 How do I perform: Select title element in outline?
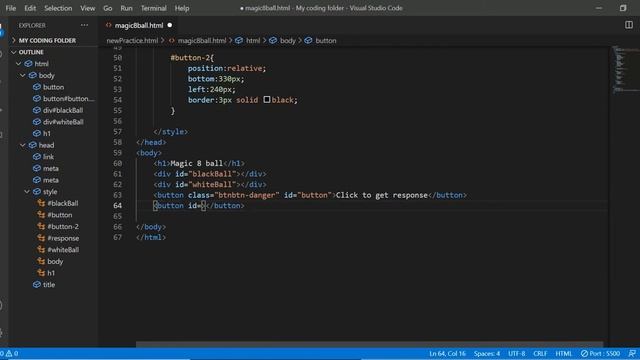(49, 285)
